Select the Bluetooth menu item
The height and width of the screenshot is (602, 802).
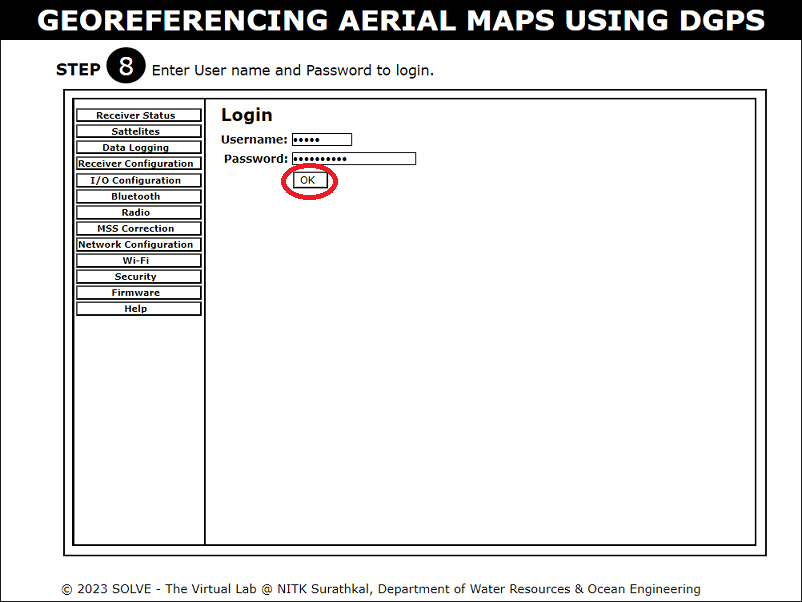coord(138,197)
